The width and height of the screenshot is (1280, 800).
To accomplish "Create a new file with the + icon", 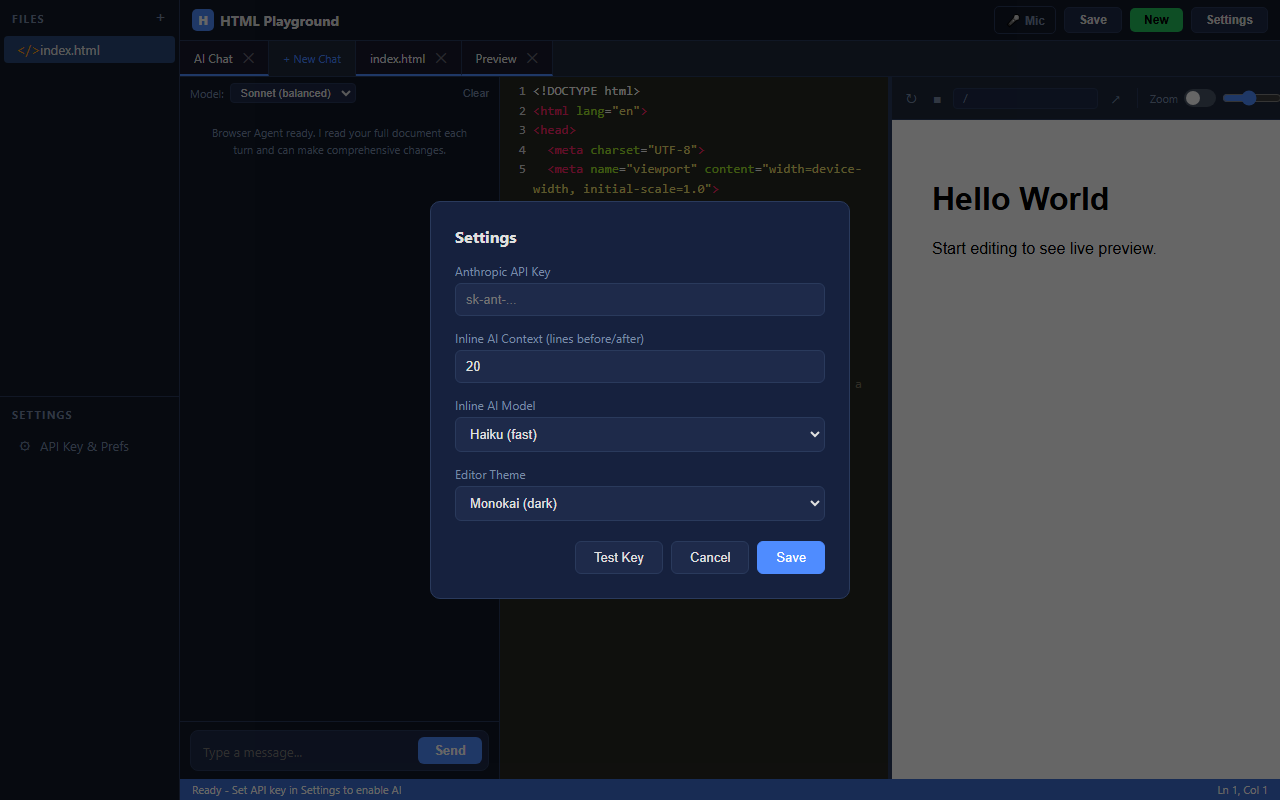I will pos(160,17).
